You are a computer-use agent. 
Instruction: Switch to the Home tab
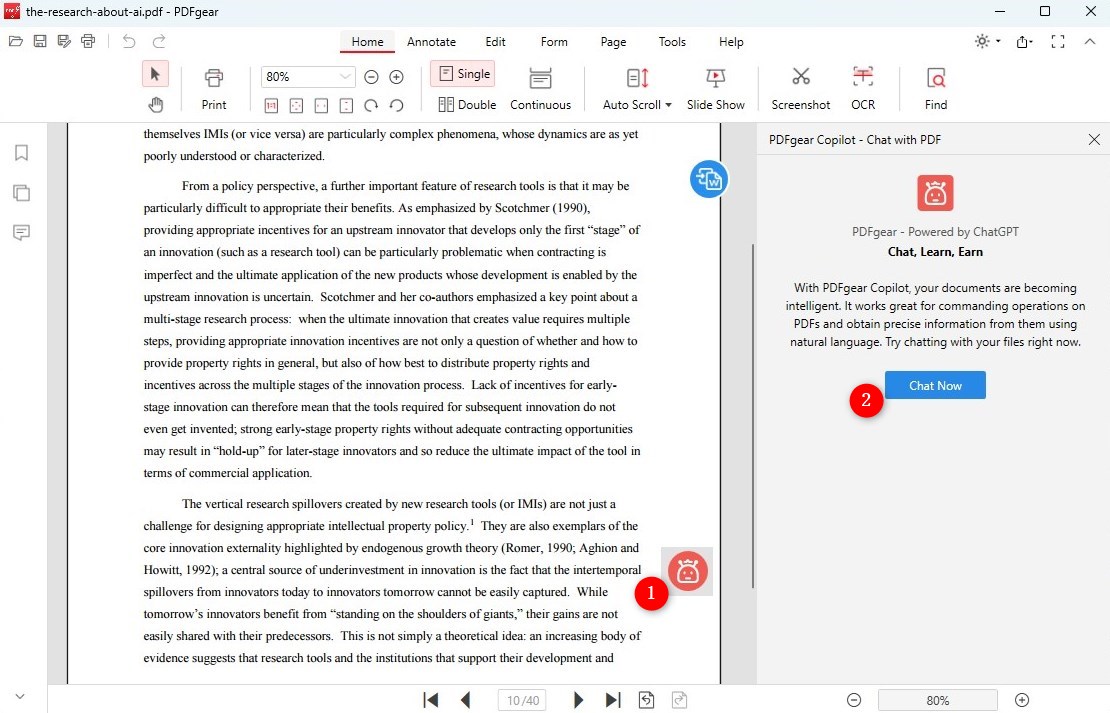tap(367, 42)
